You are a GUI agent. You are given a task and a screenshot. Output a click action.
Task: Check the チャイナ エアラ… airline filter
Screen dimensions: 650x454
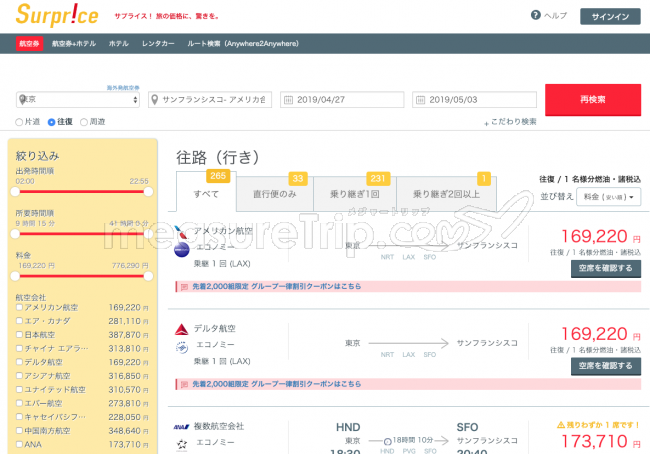(19, 348)
